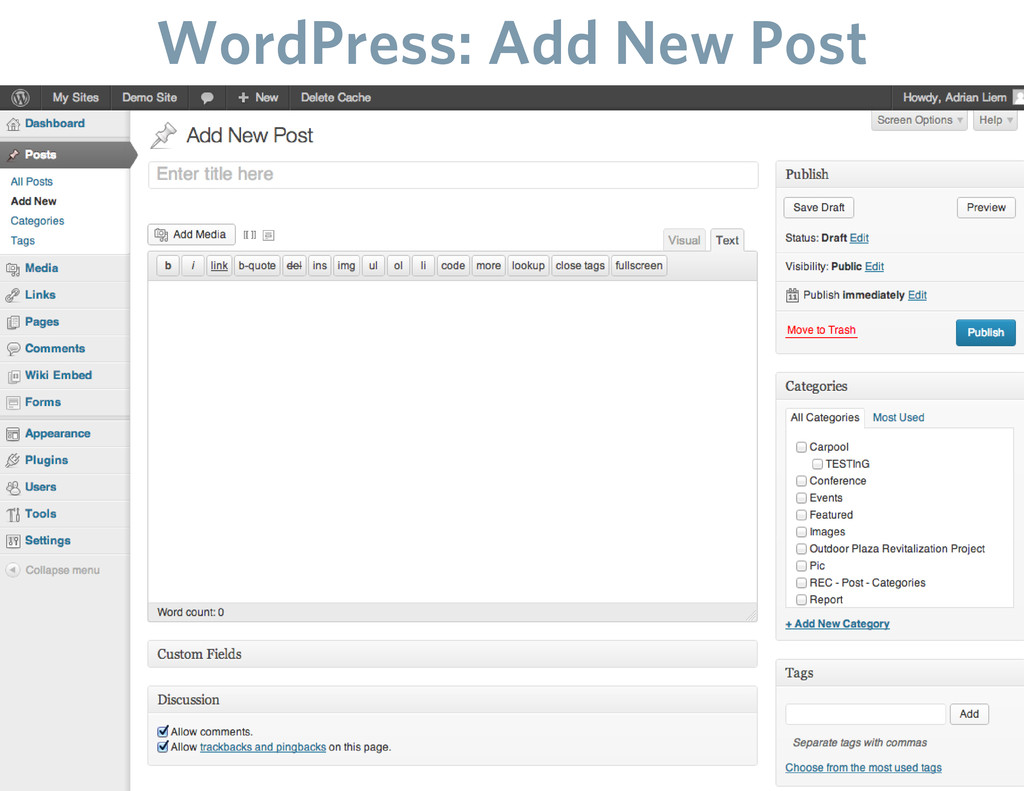Check Outdoor Plaza Revitalization Project checkbox
Image resolution: width=1024 pixels, height=791 pixels.
(x=801, y=549)
